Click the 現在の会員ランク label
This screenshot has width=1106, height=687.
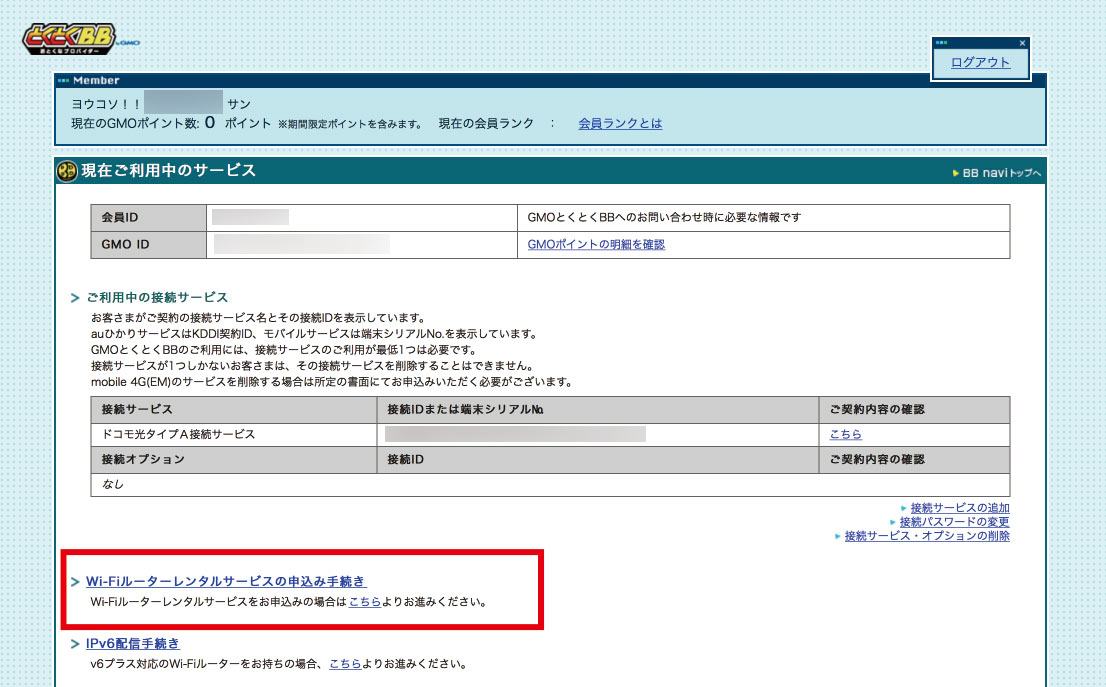tap(486, 123)
